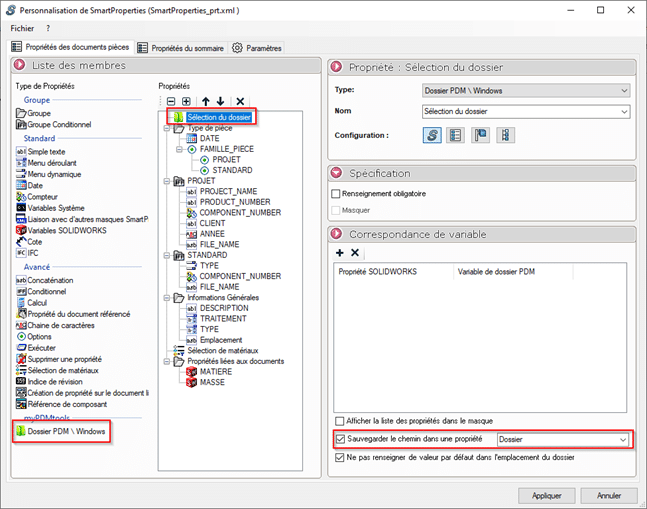Image resolution: width=647 pixels, height=509 pixels.
Task: Pick the Concaténation property type
Action: pos(45,280)
